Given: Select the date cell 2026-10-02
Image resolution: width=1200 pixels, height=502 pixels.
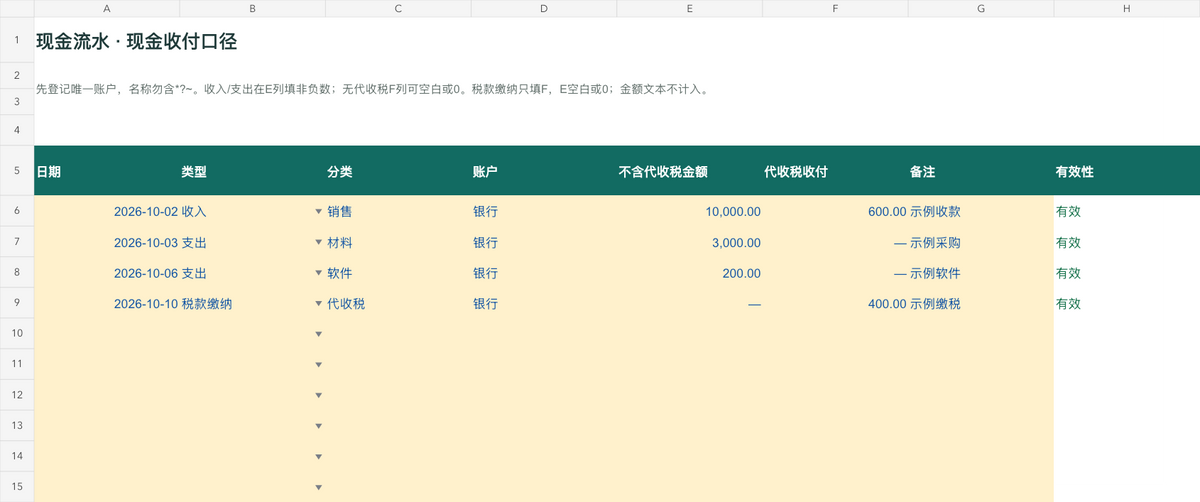Looking at the screenshot, I should tap(107, 212).
